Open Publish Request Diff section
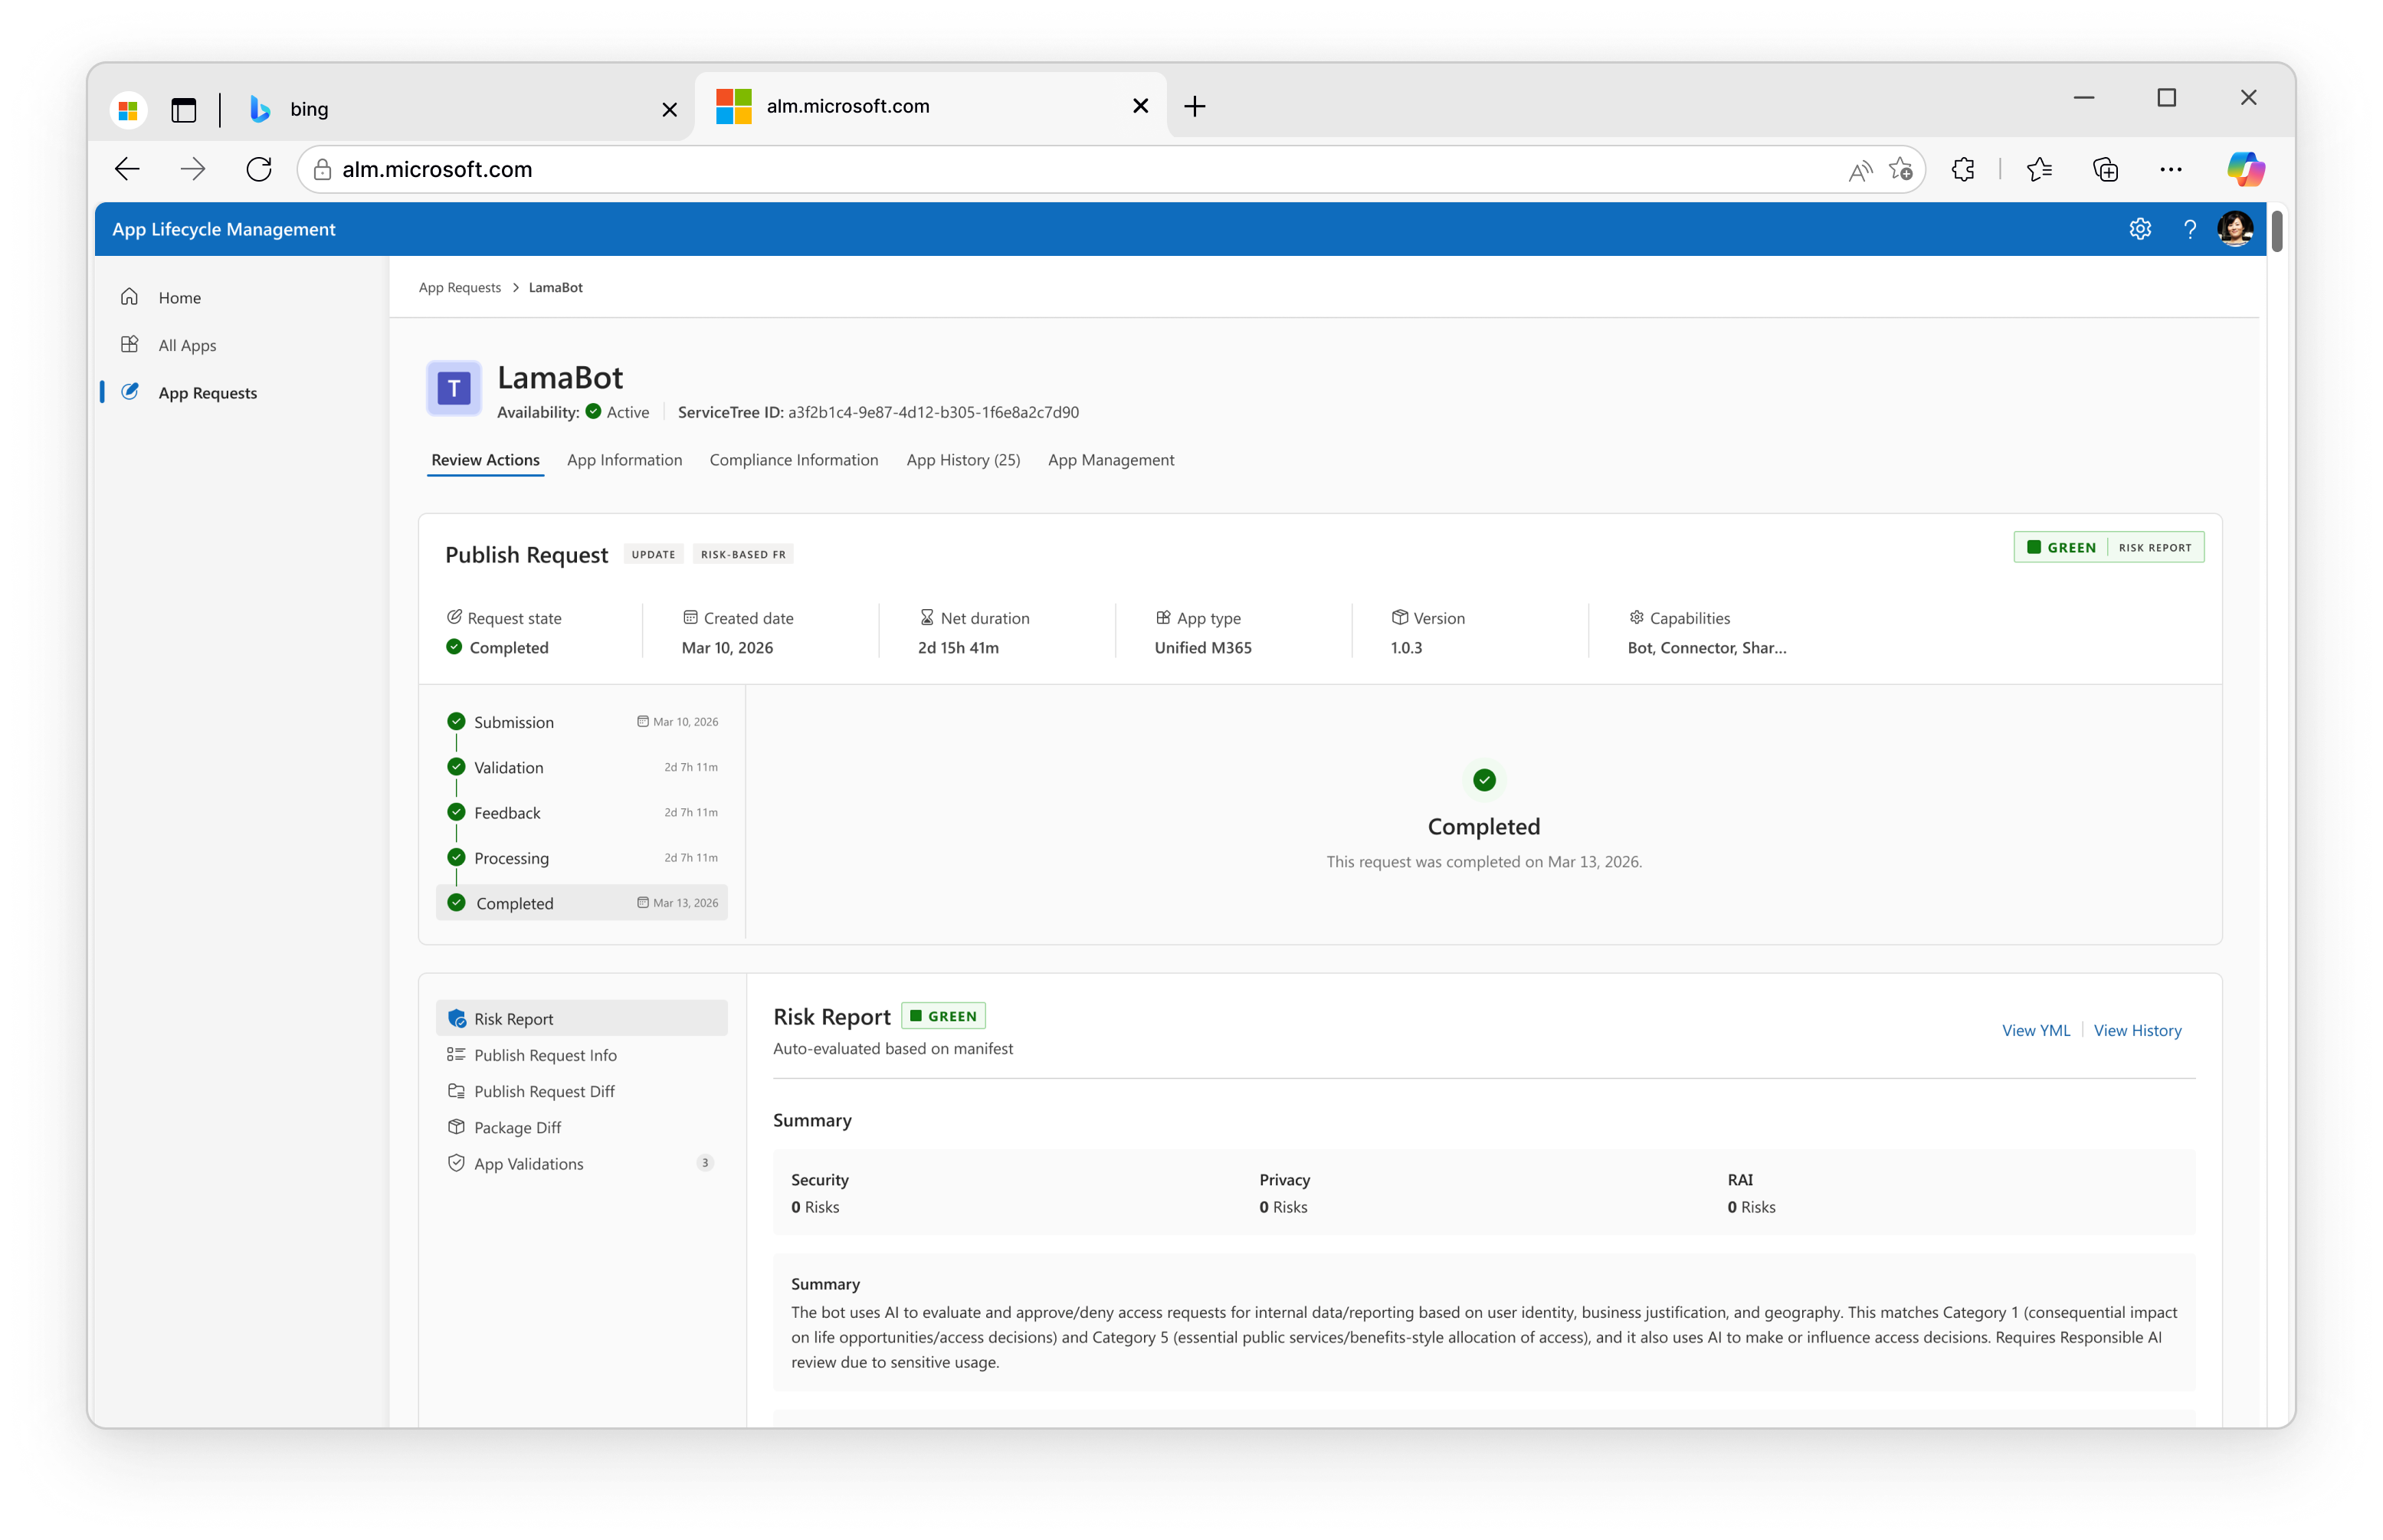Viewport: 2383px width, 1540px height. click(x=582, y=1091)
